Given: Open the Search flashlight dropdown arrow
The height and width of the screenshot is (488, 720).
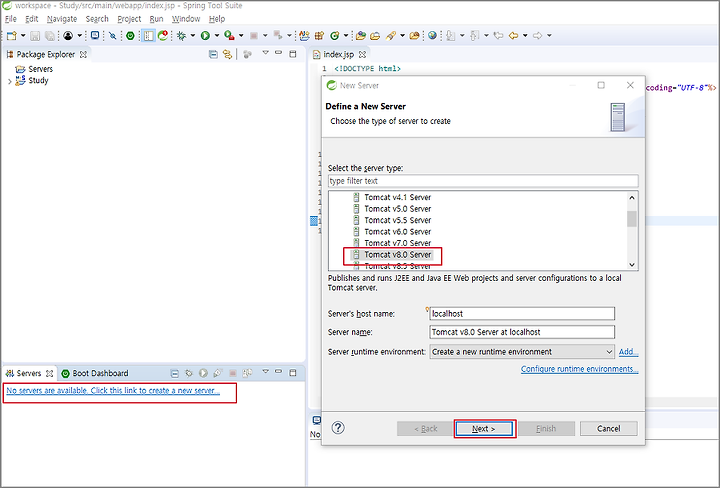Looking at the screenshot, I should point(402,35).
